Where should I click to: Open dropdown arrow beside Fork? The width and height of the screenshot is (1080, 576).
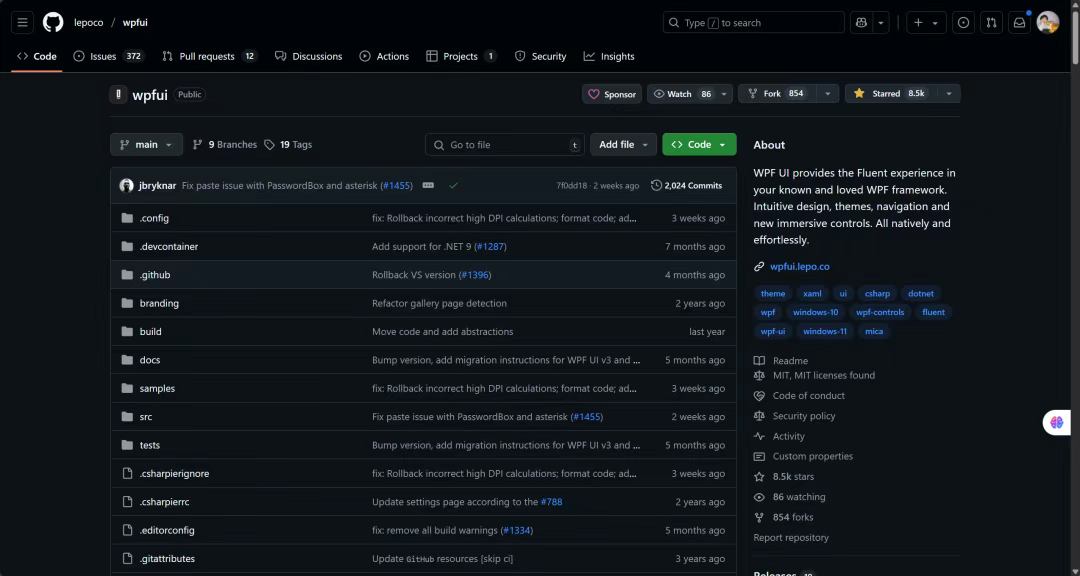point(827,94)
